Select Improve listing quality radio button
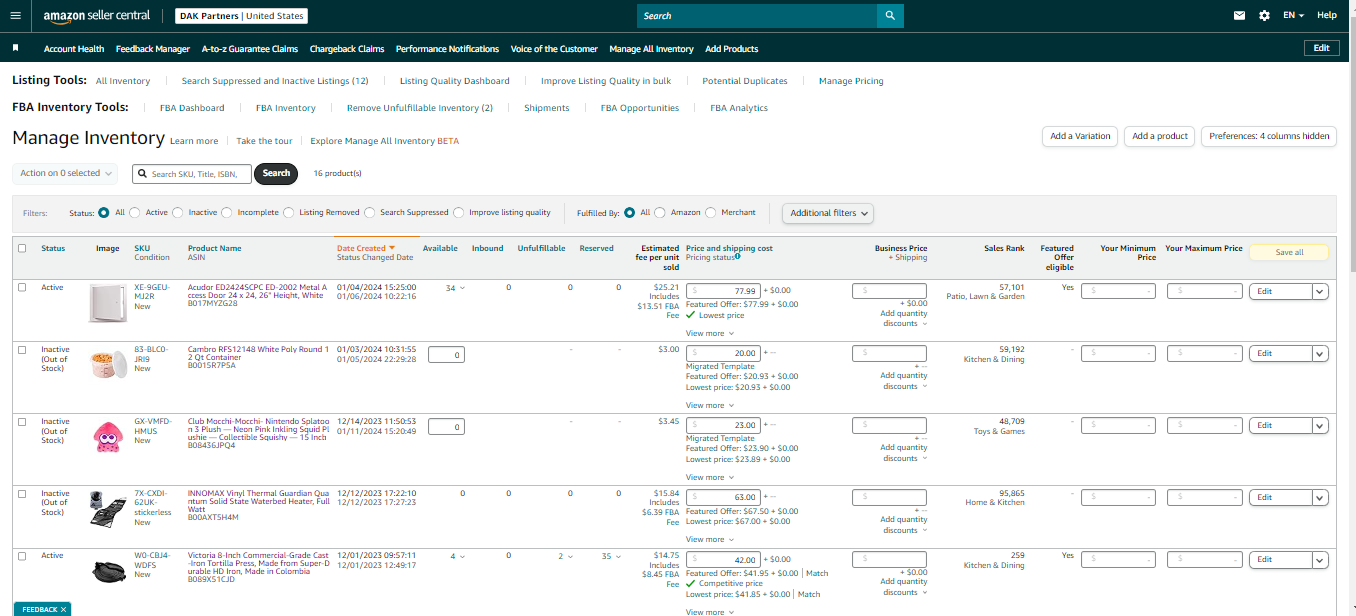1356x616 pixels. [459, 212]
